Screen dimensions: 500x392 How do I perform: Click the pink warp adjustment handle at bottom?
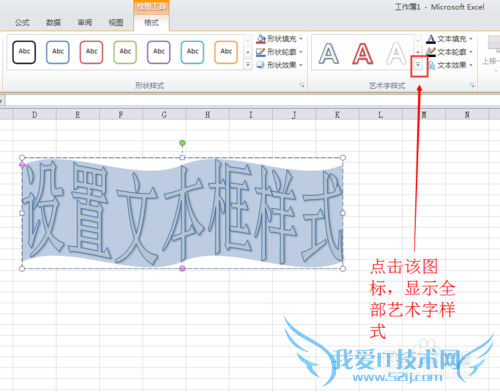(182, 268)
